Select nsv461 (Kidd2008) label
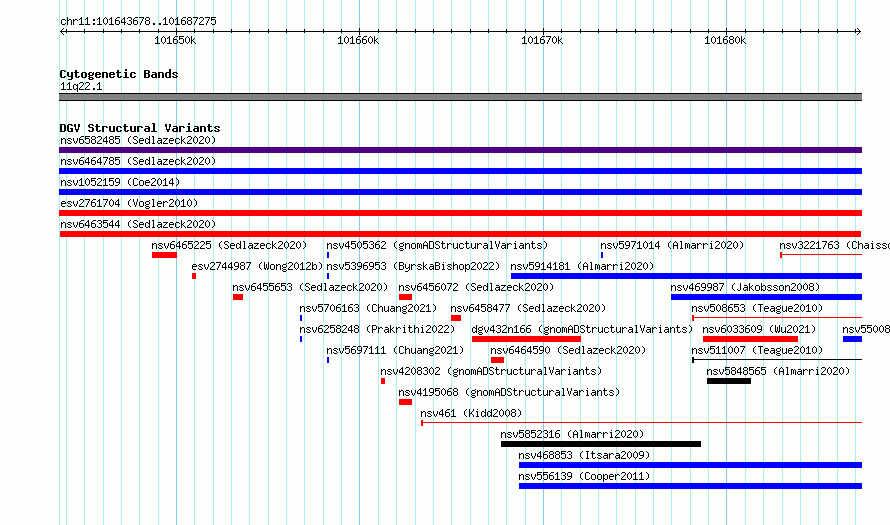The image size is (890, 525). click(x=471, y=413)
